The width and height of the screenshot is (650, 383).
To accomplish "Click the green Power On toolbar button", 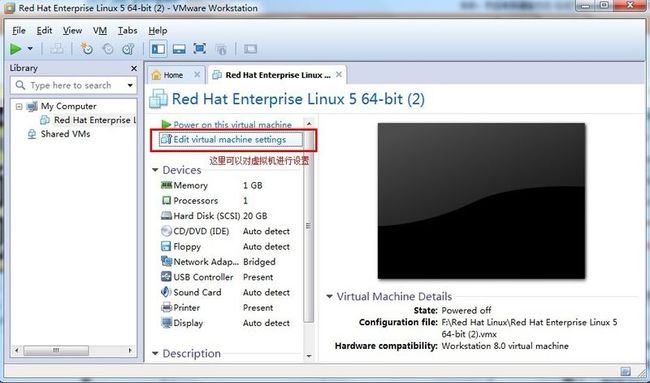I will [x=16, y=49].
